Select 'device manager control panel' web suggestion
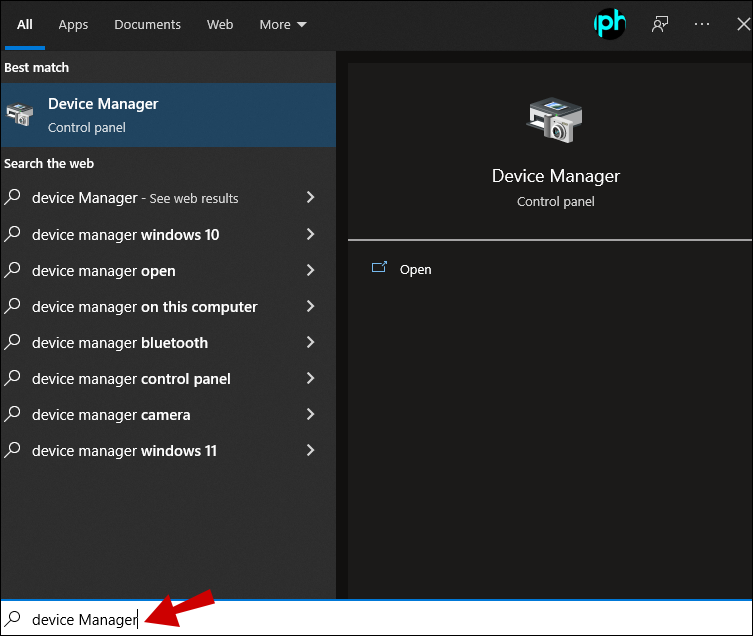The height and width of the screenshot is (636, 753). coord(131,379)
